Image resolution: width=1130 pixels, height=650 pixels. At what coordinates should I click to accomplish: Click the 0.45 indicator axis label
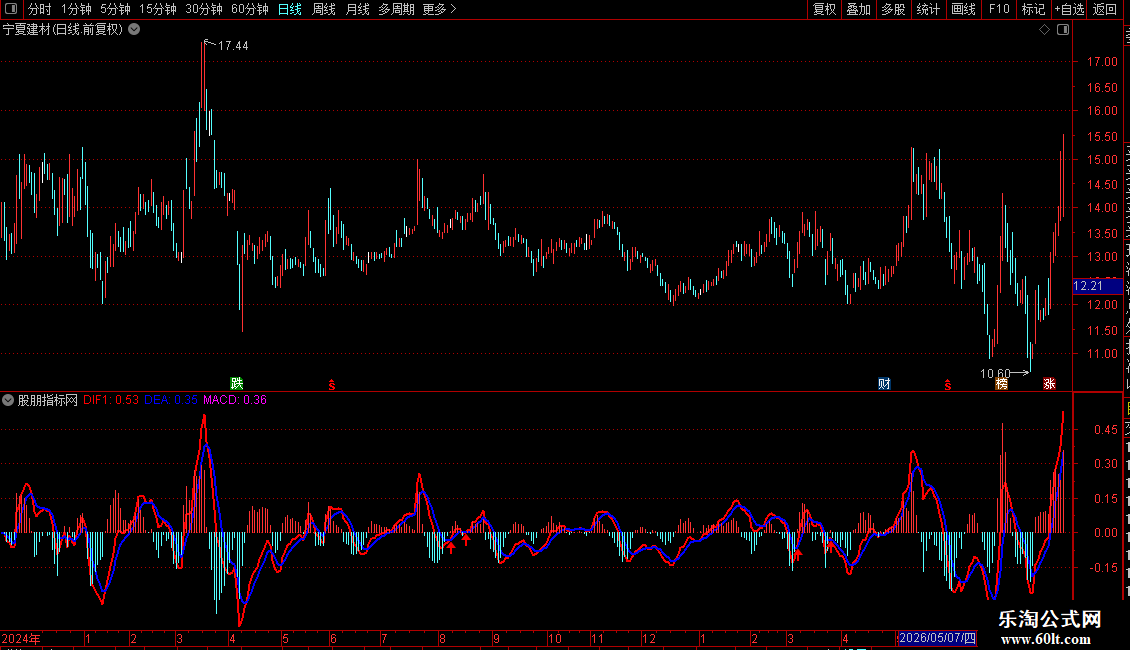coord(1105,429)
